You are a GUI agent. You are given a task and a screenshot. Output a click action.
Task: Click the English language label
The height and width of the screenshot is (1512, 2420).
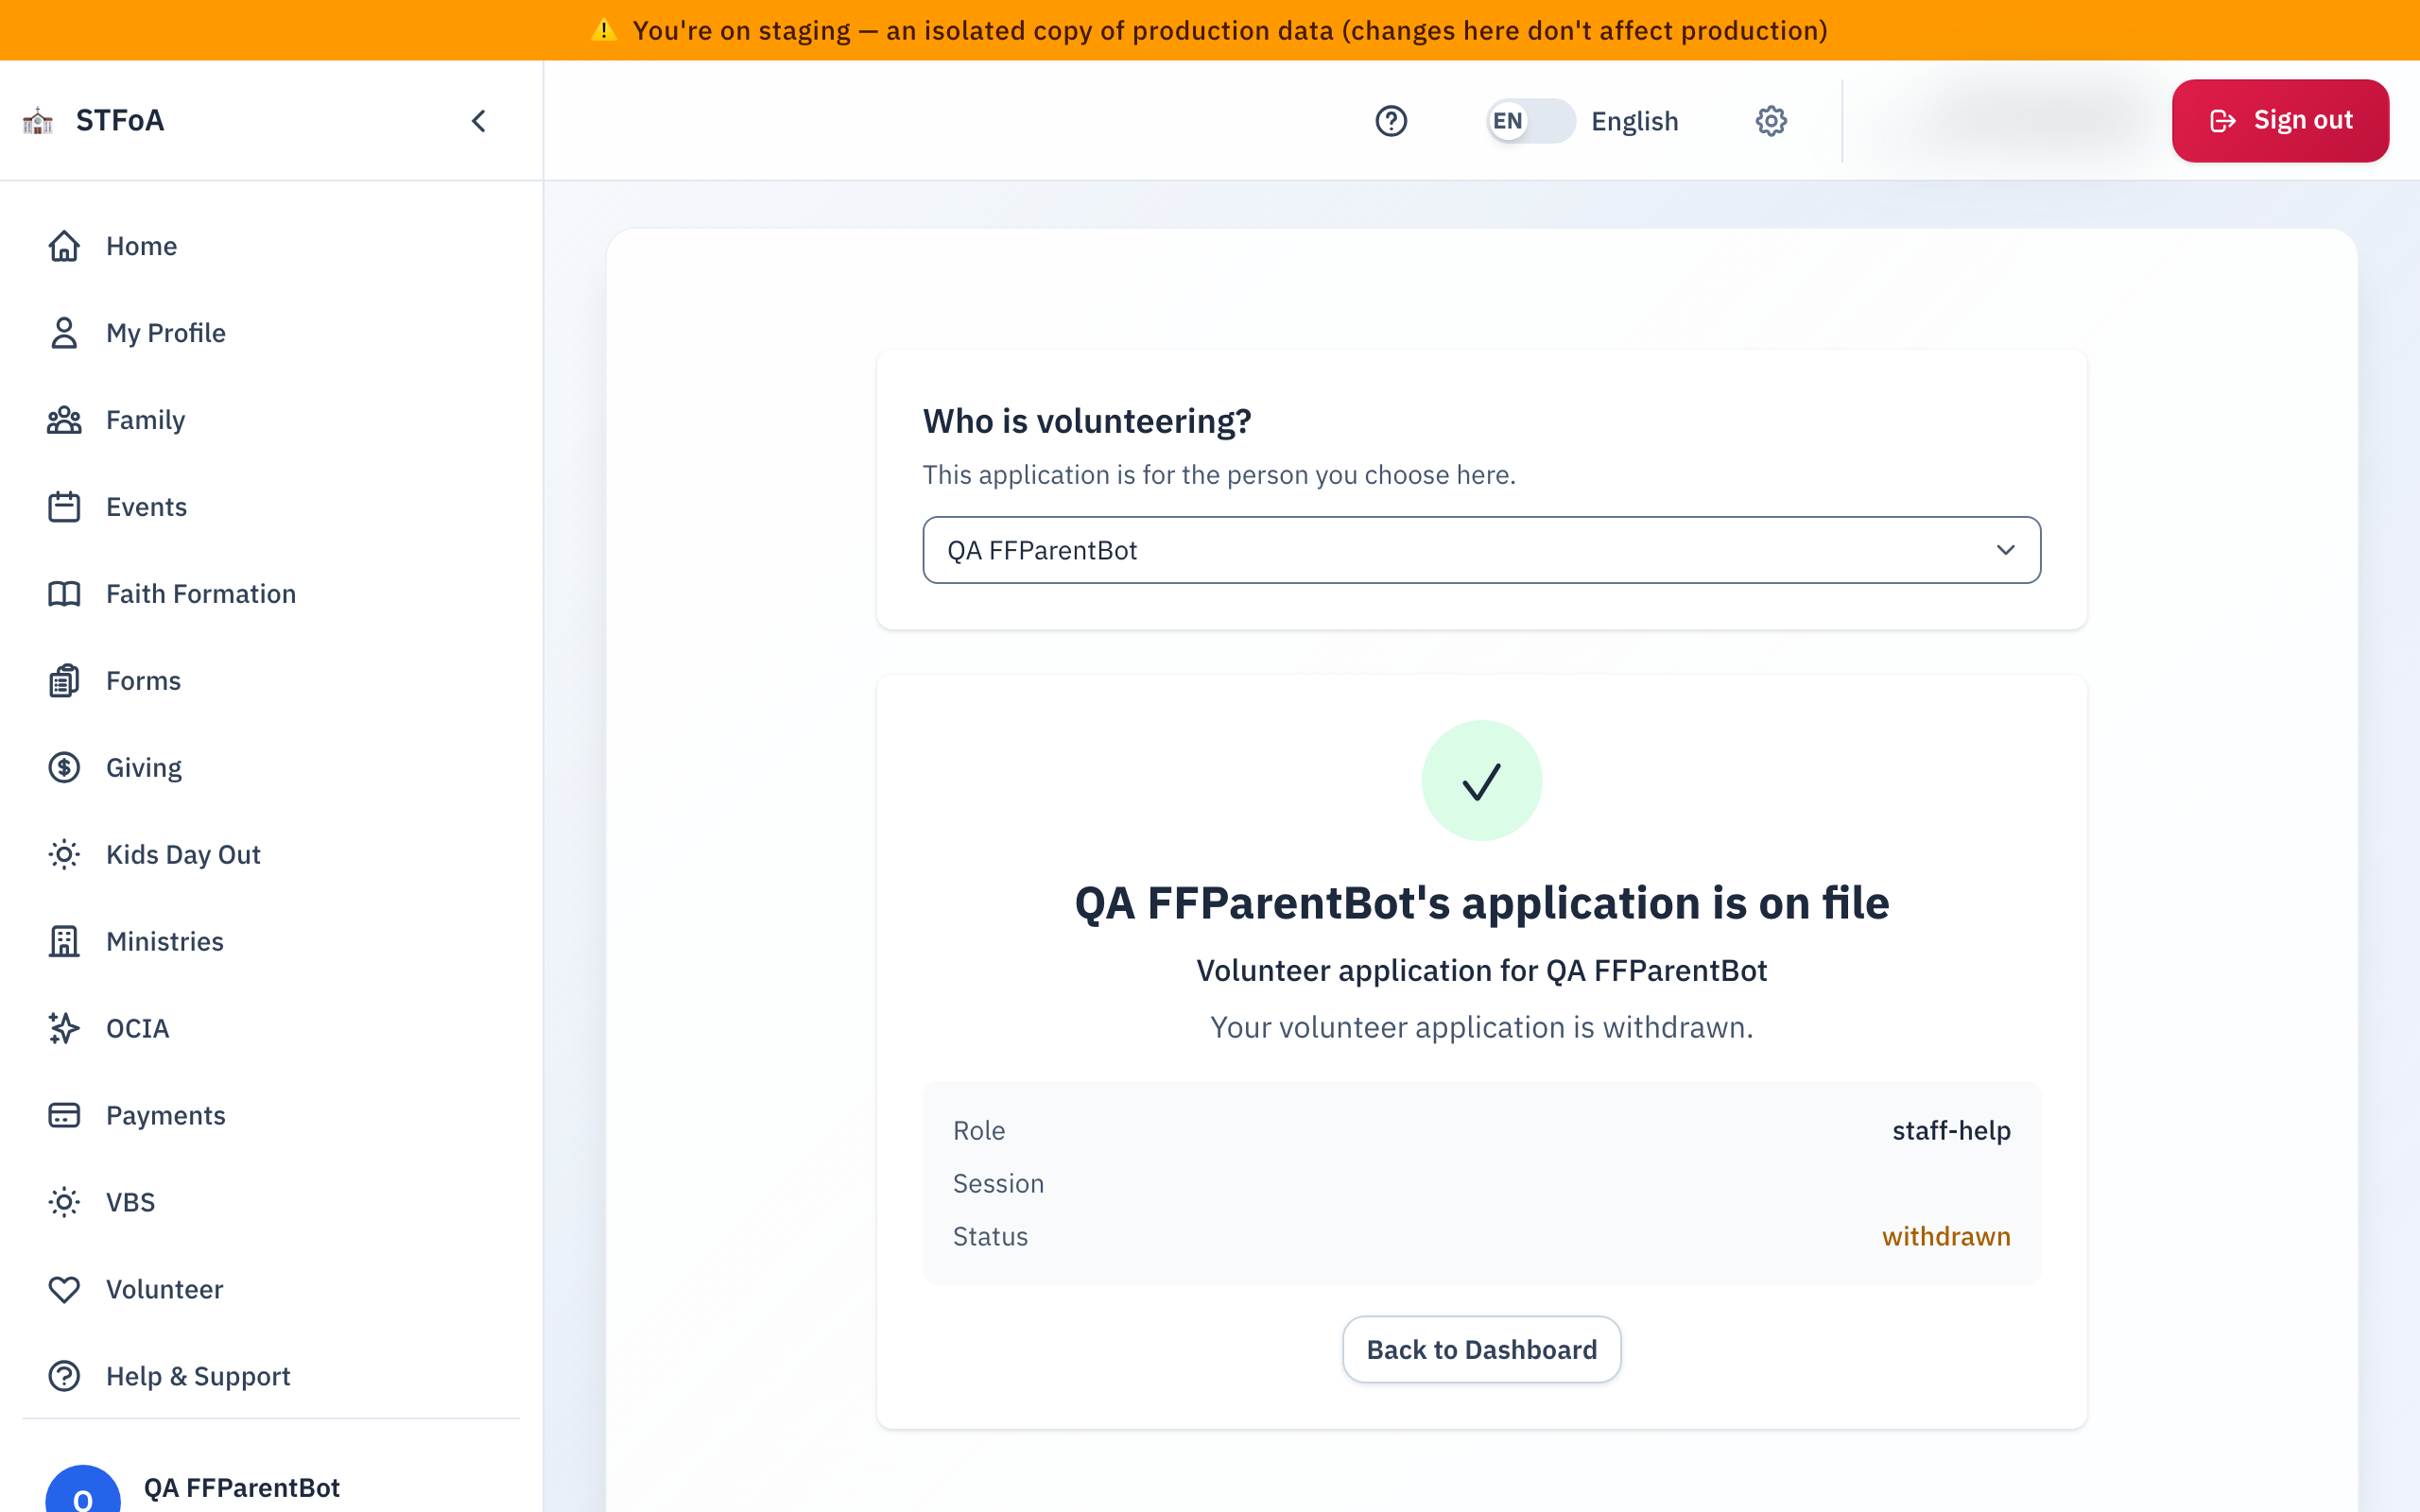[1635, 121]
